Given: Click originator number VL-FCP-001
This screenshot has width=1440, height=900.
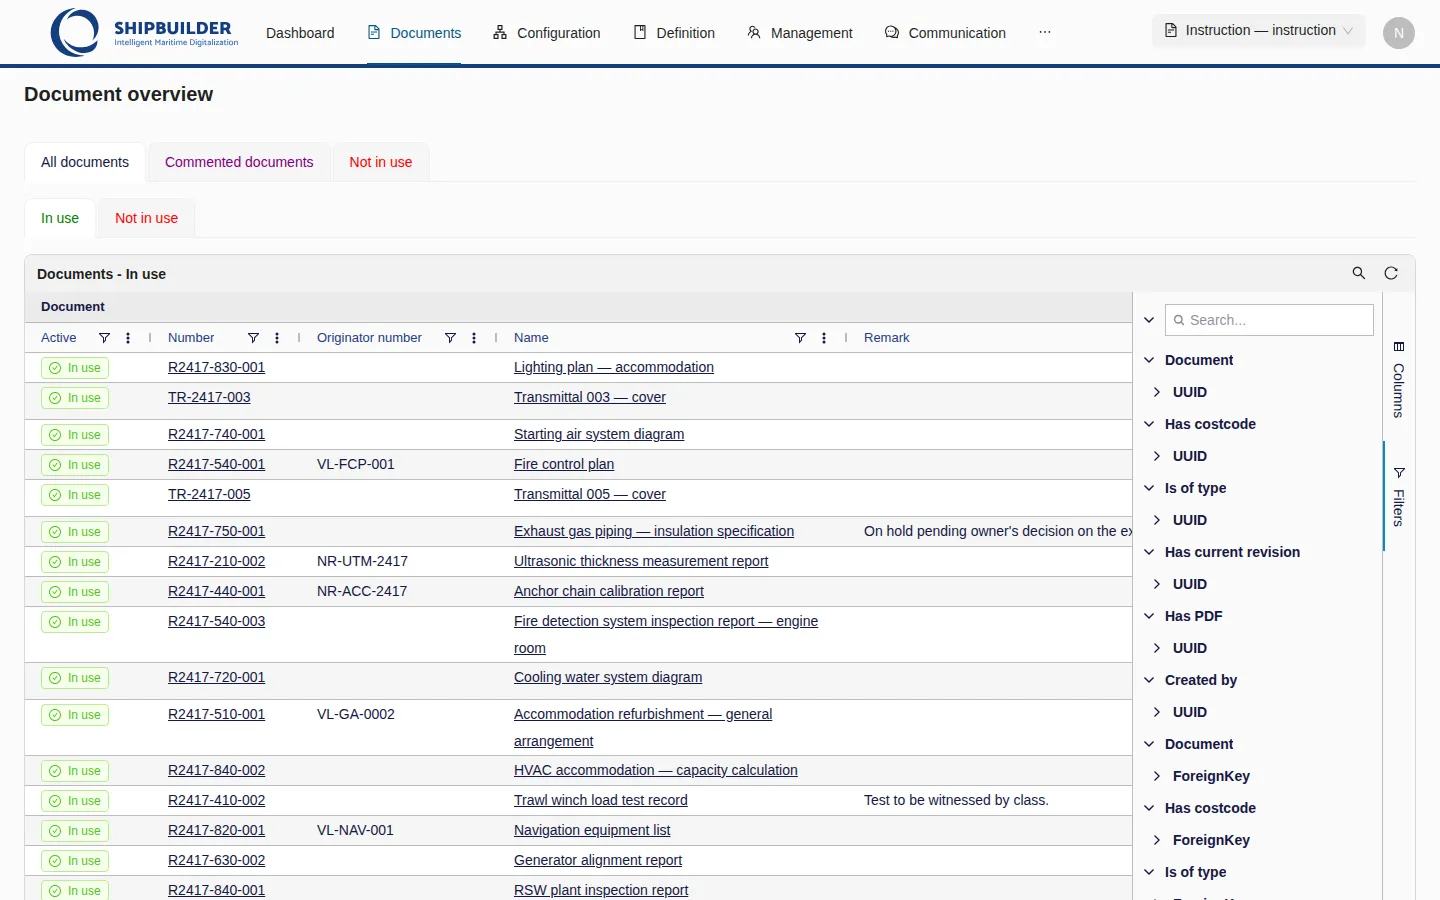Looking at the screenshot, I should point(356,464).
